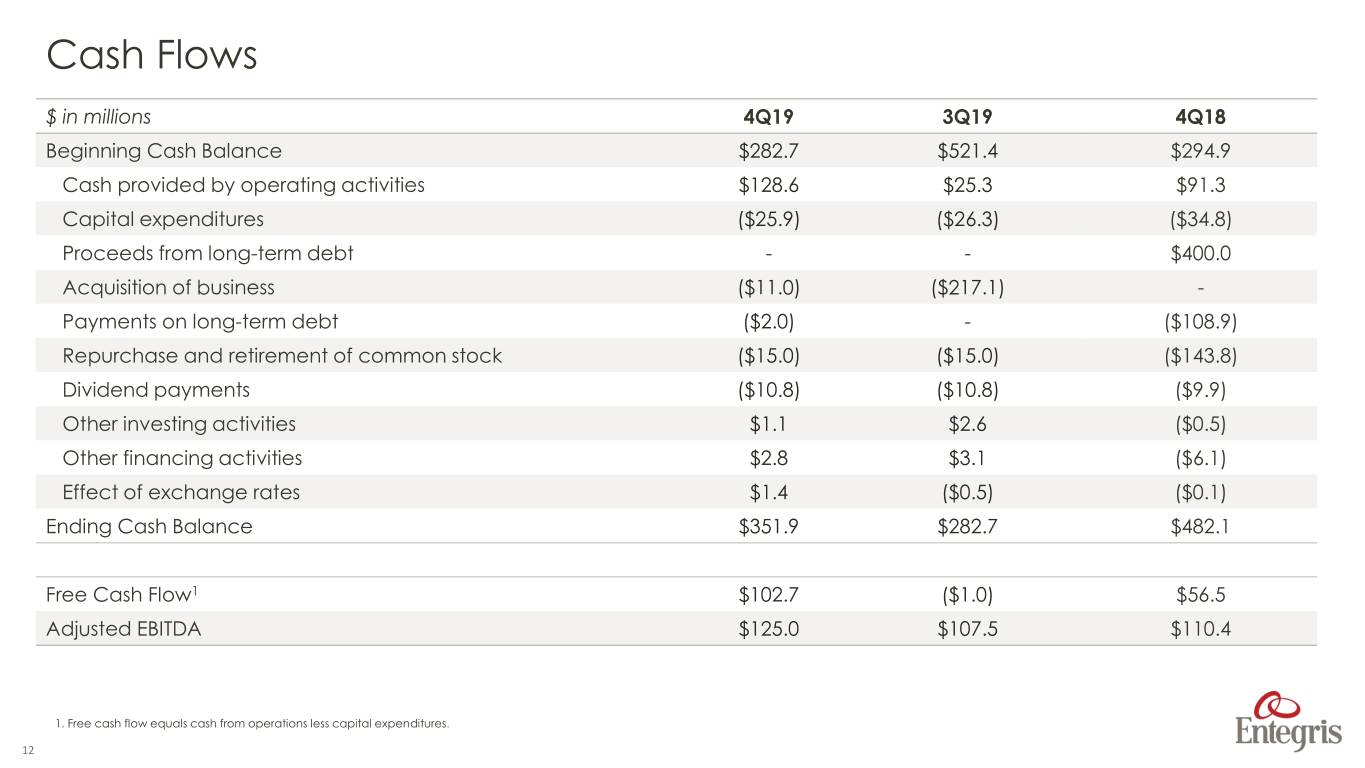Select the Cash Flows slide title
This screenshot has width=1365, height=768.
click(x=152, y=55)
